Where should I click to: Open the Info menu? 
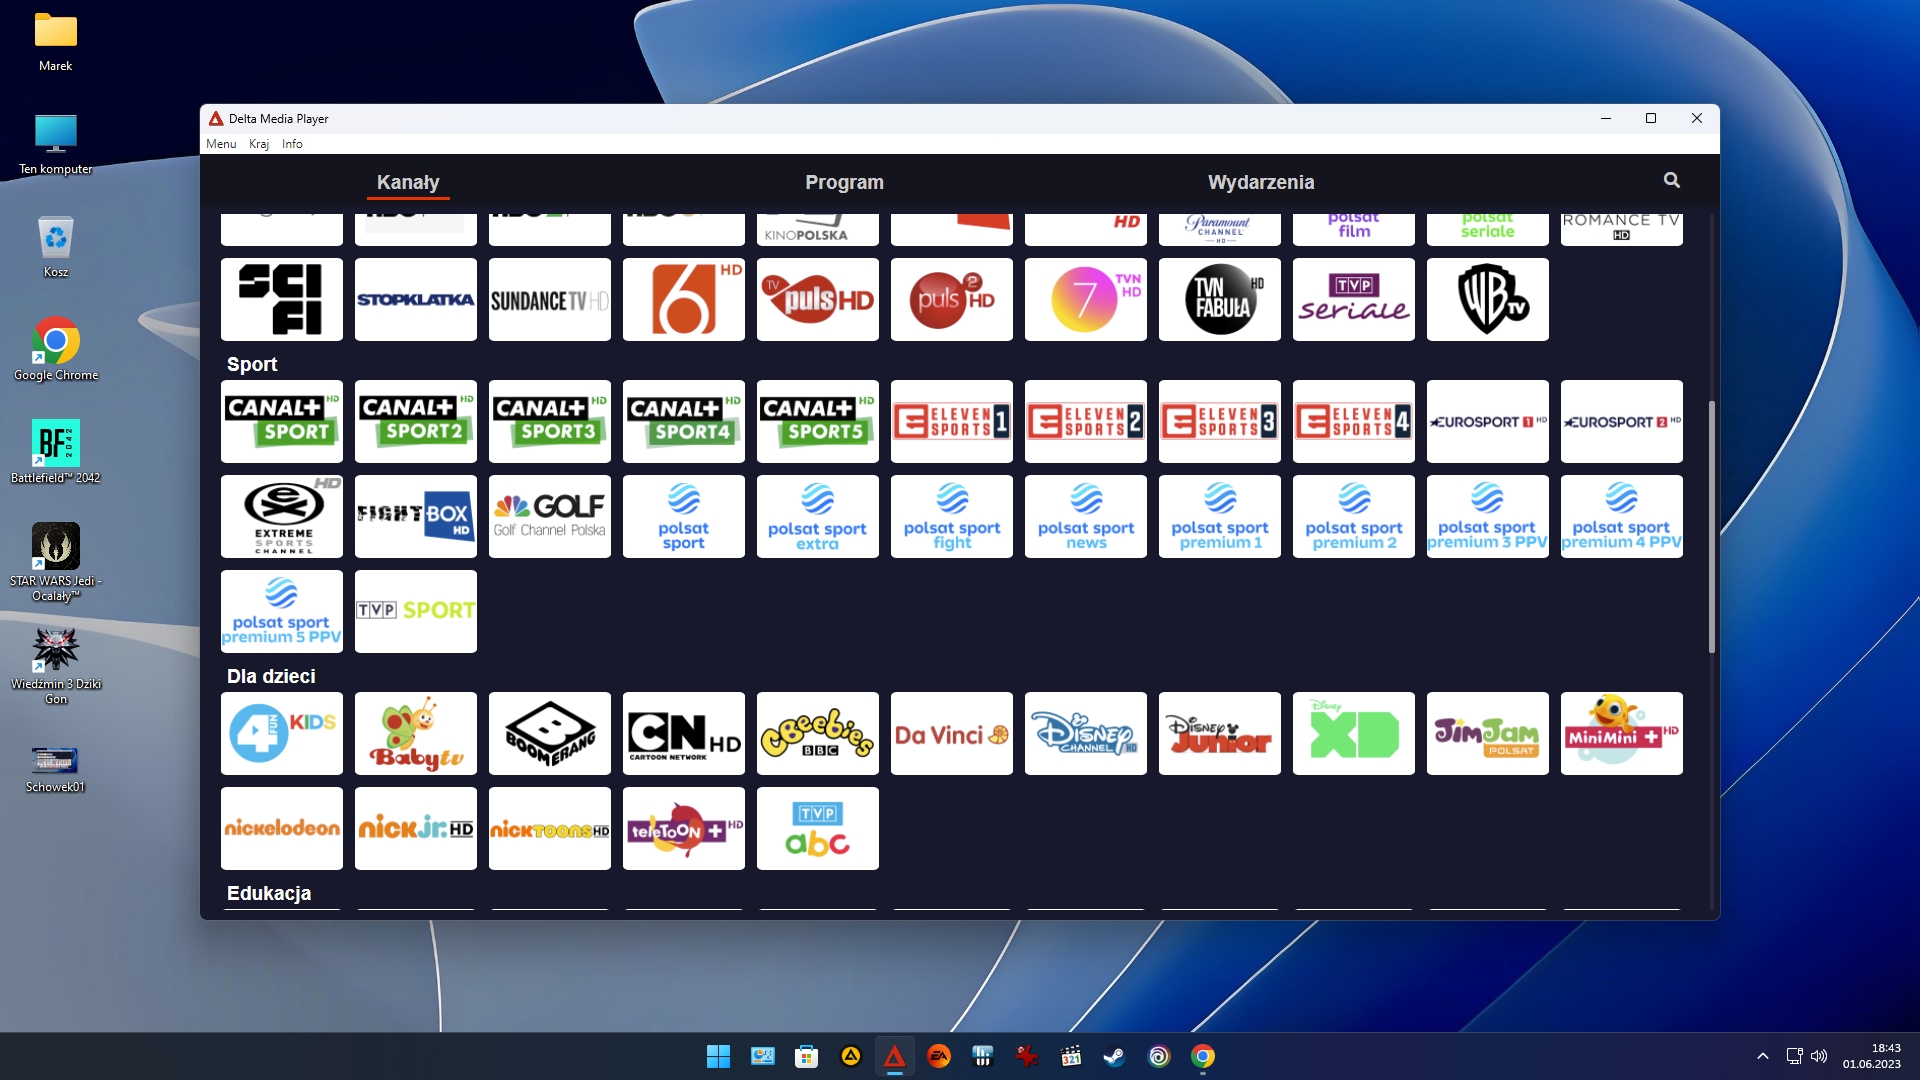(x=292, y=144)
